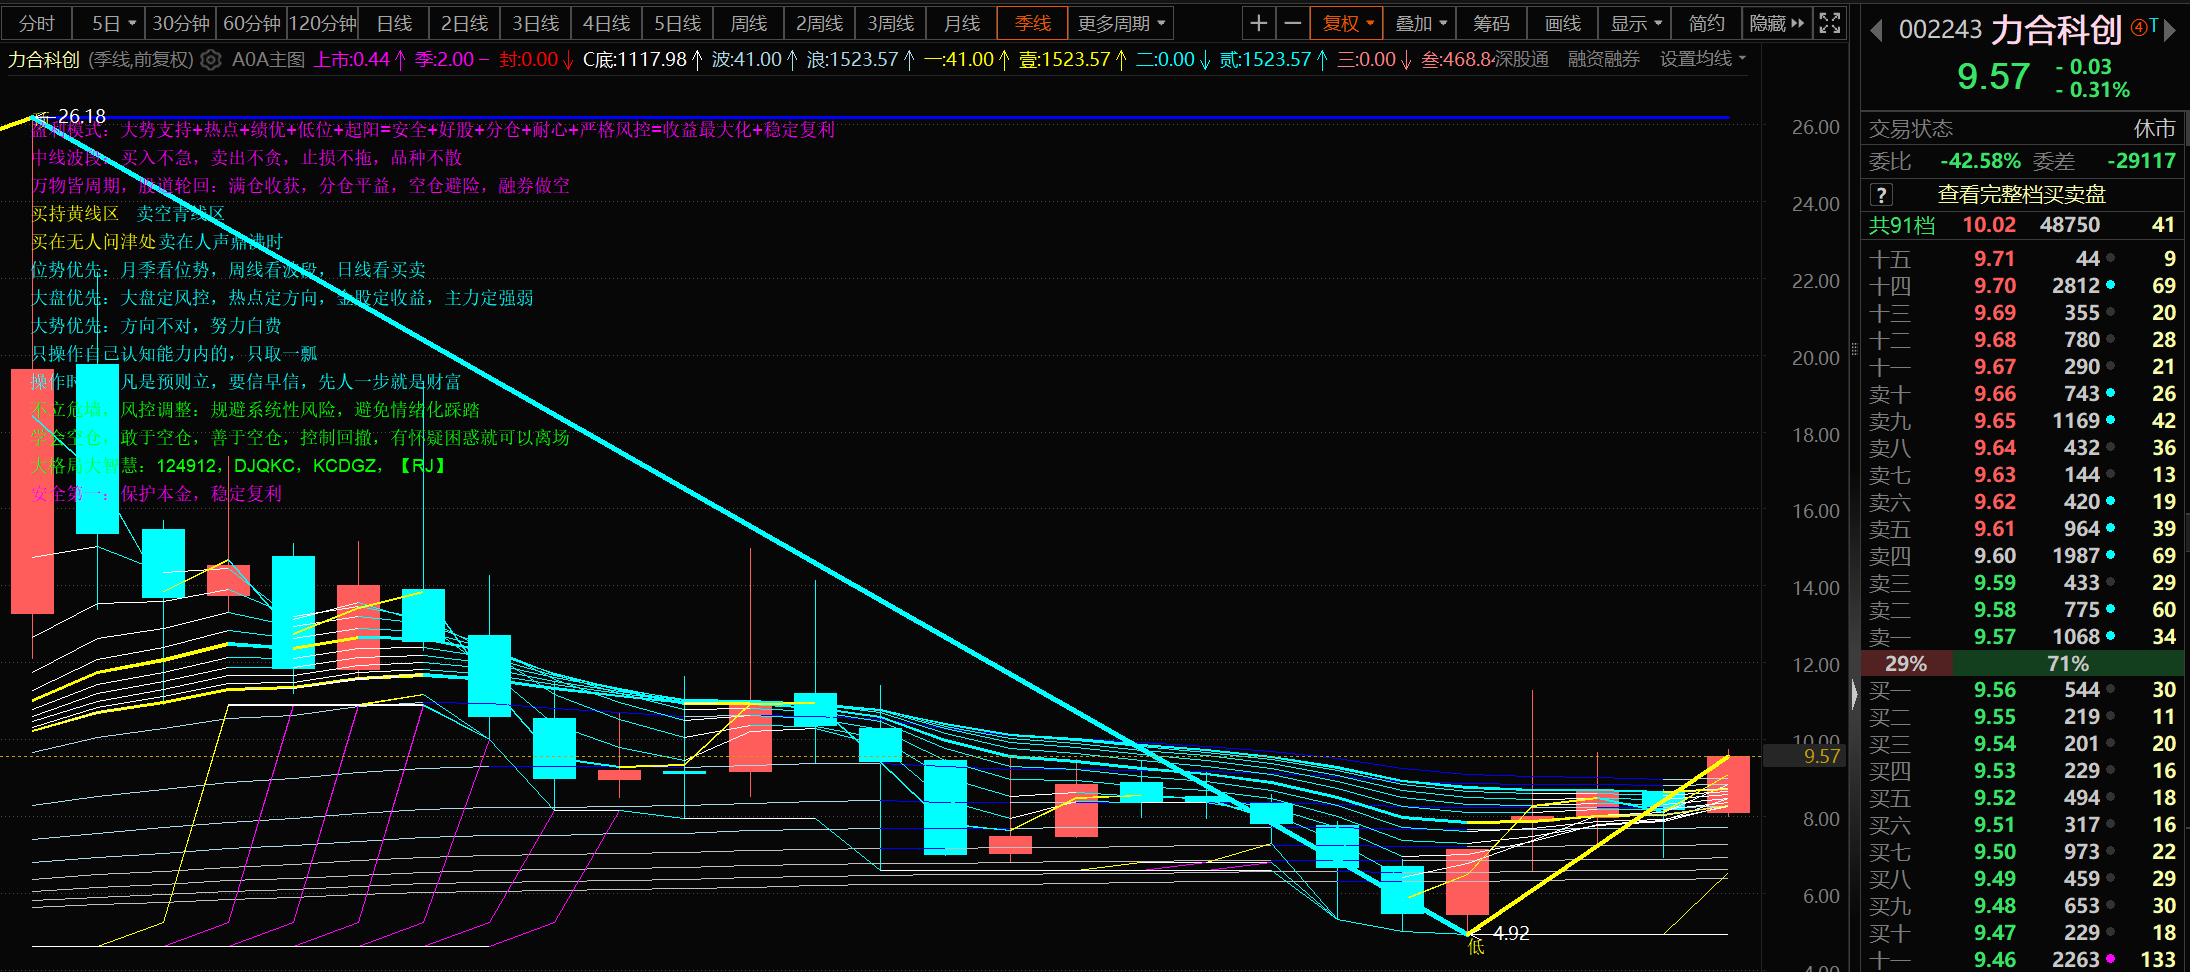Select the 120分钟 period tab
The width and height of the screenshot is (2190, 972).
click(323, 23)
